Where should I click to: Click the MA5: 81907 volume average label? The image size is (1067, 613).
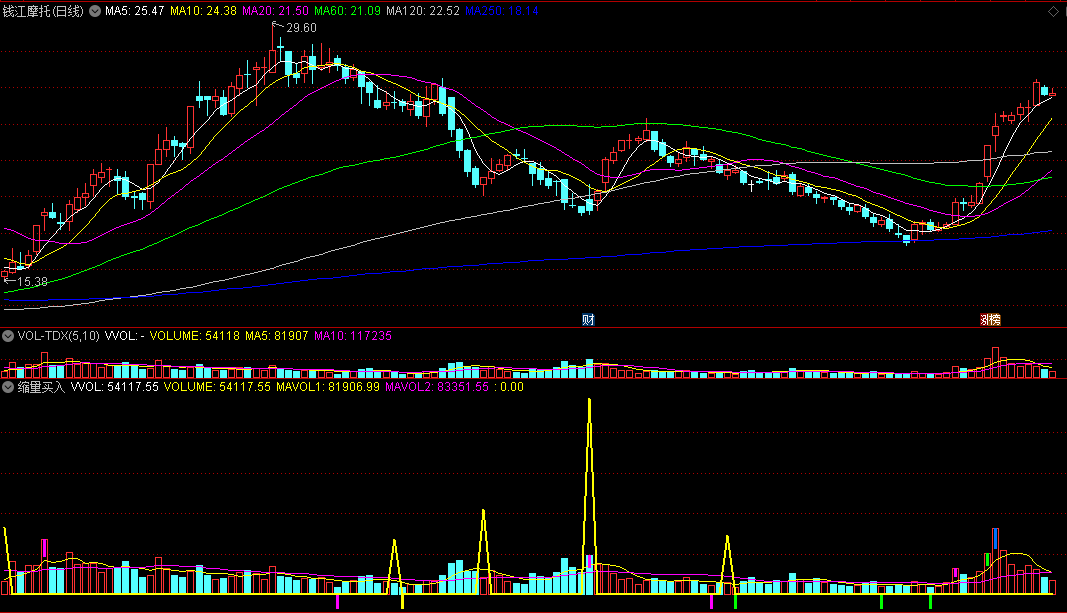click(x=276, y=336)
